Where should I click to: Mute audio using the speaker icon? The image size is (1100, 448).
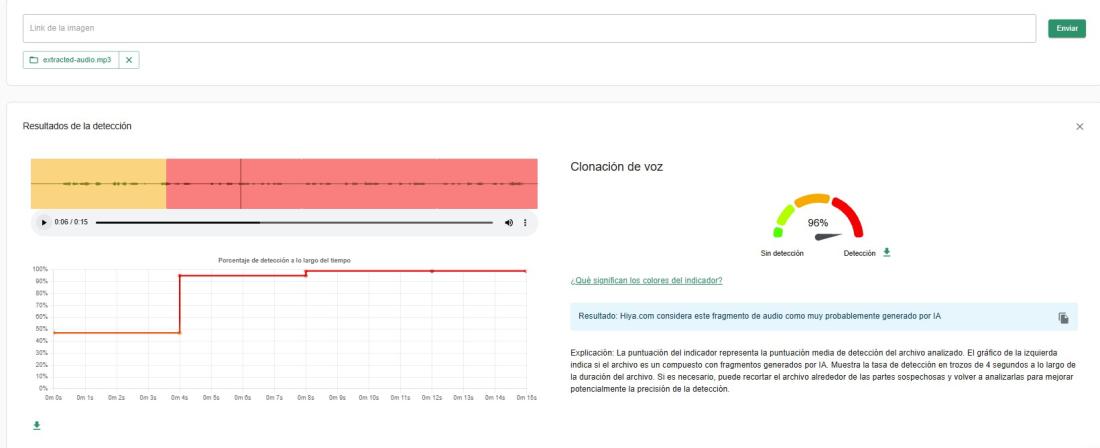click(509, 222)
